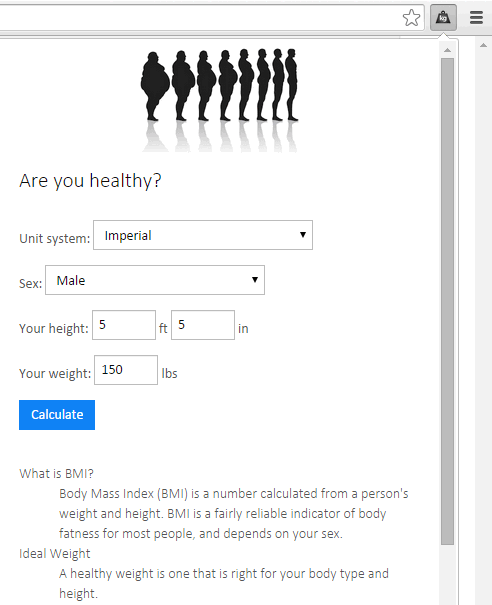Open the Unit system dropdown
This screenshot has height=605, width=492.
(x=203, y=235)
